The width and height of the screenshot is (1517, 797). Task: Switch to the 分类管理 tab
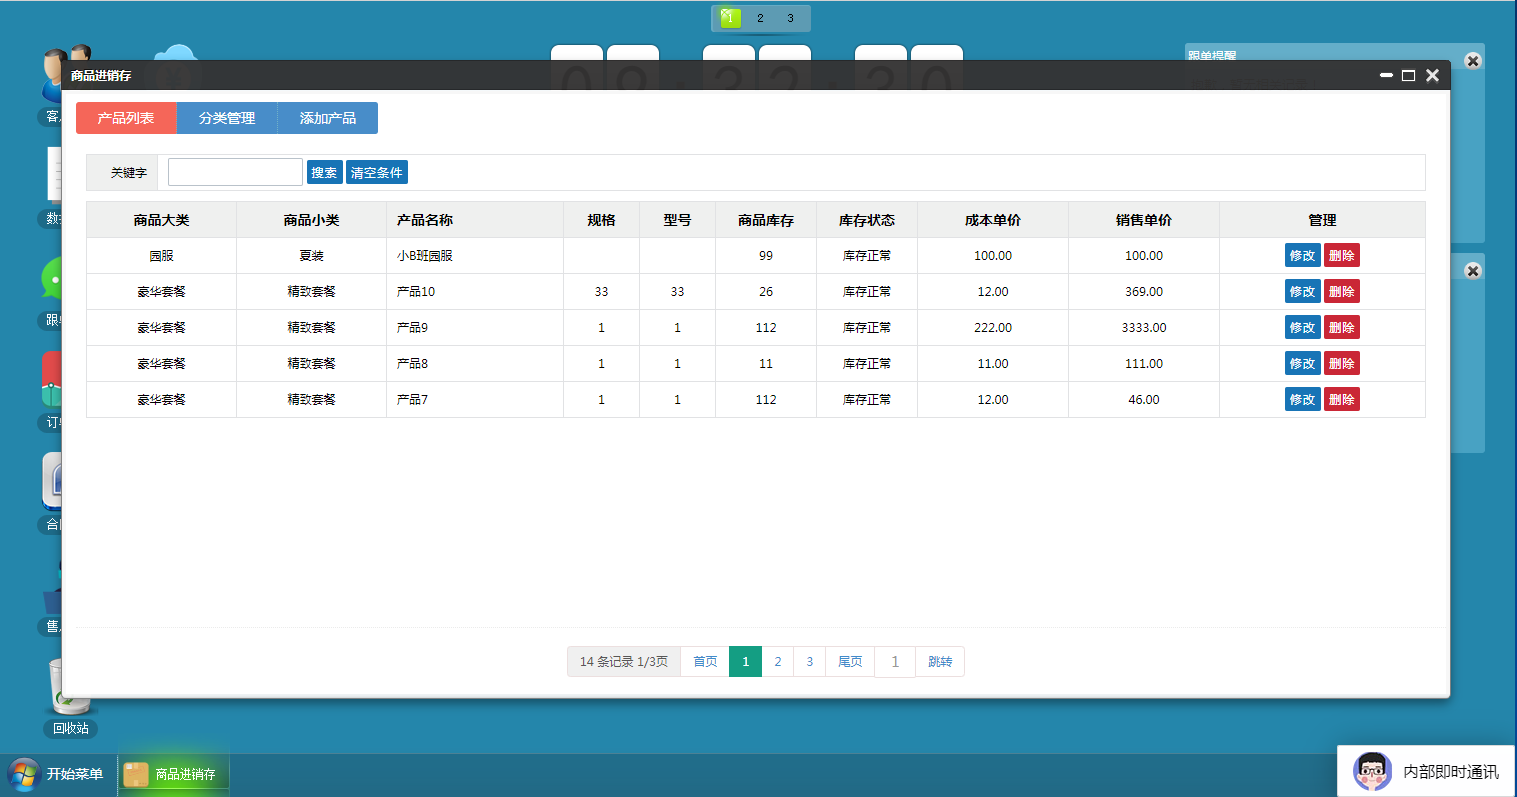[227, 118]
